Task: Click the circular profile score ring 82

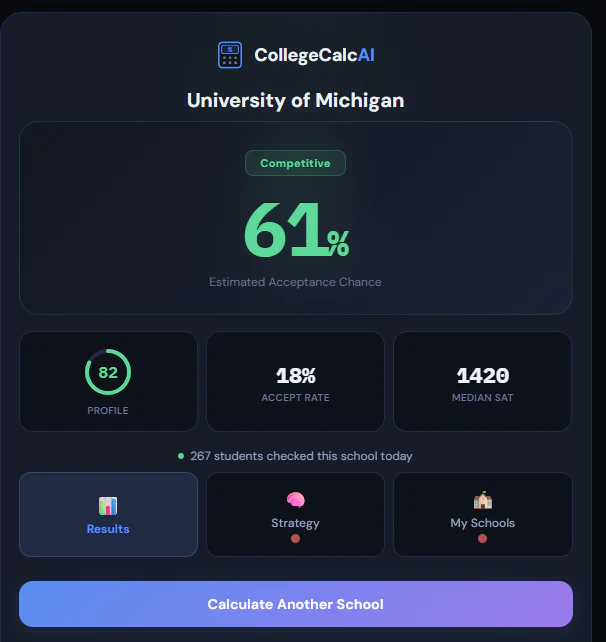Action: (108, 372)
